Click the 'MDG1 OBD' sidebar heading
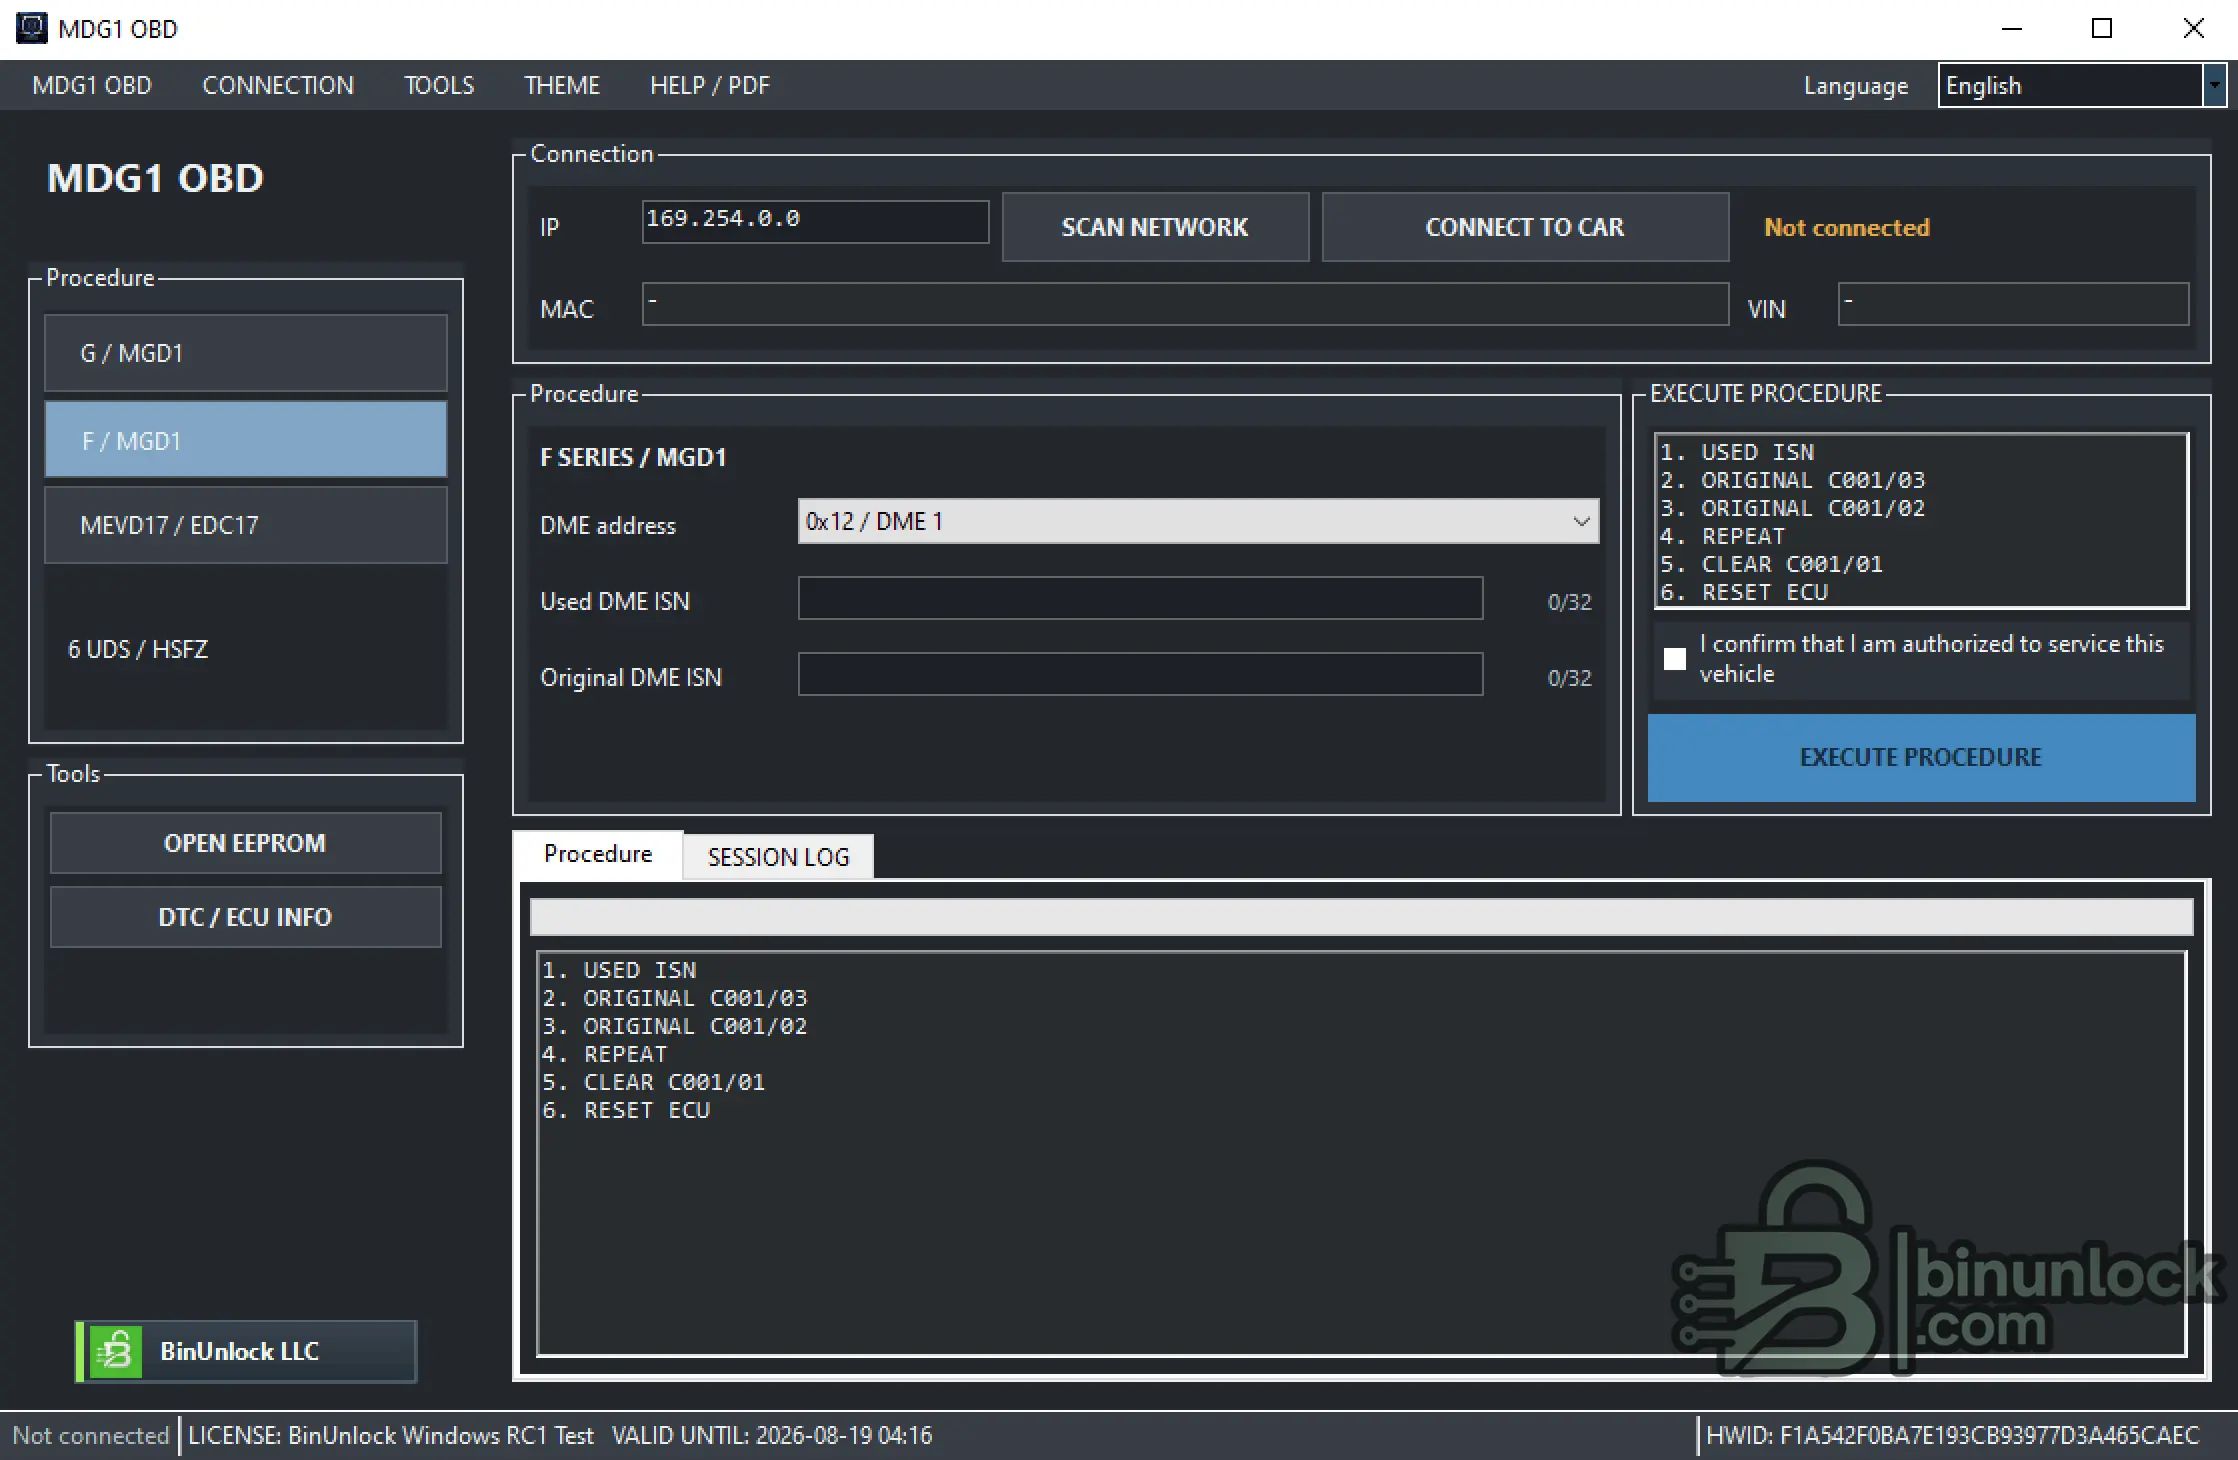The image size is (2238, 1460). tap(155, 178)
